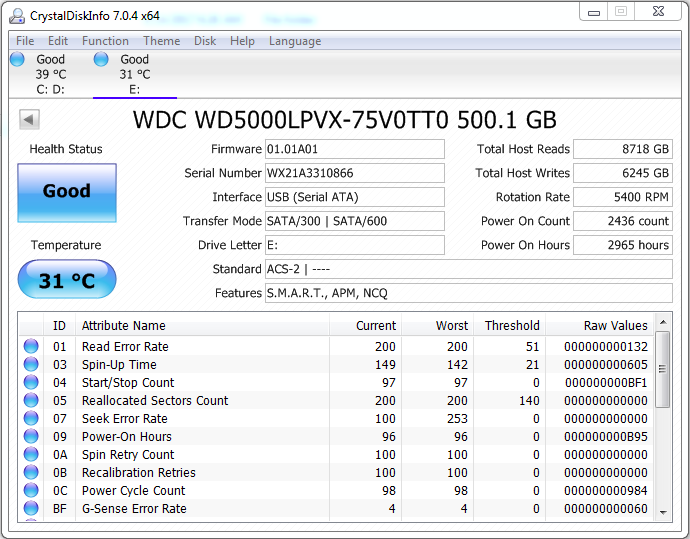Select the Recalibration Retries attribute name
Screen dimensions: 690x539
tap(139, 473)
